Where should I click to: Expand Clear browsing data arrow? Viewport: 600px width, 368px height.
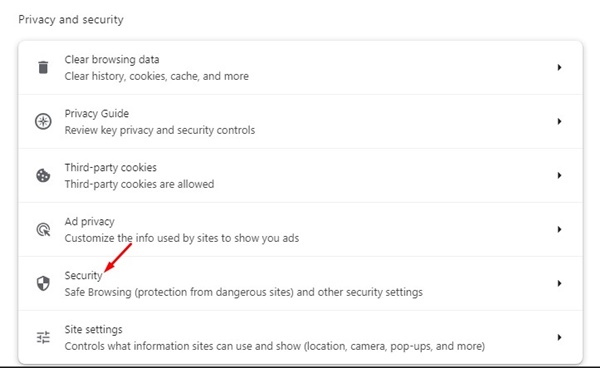[559, 67]
